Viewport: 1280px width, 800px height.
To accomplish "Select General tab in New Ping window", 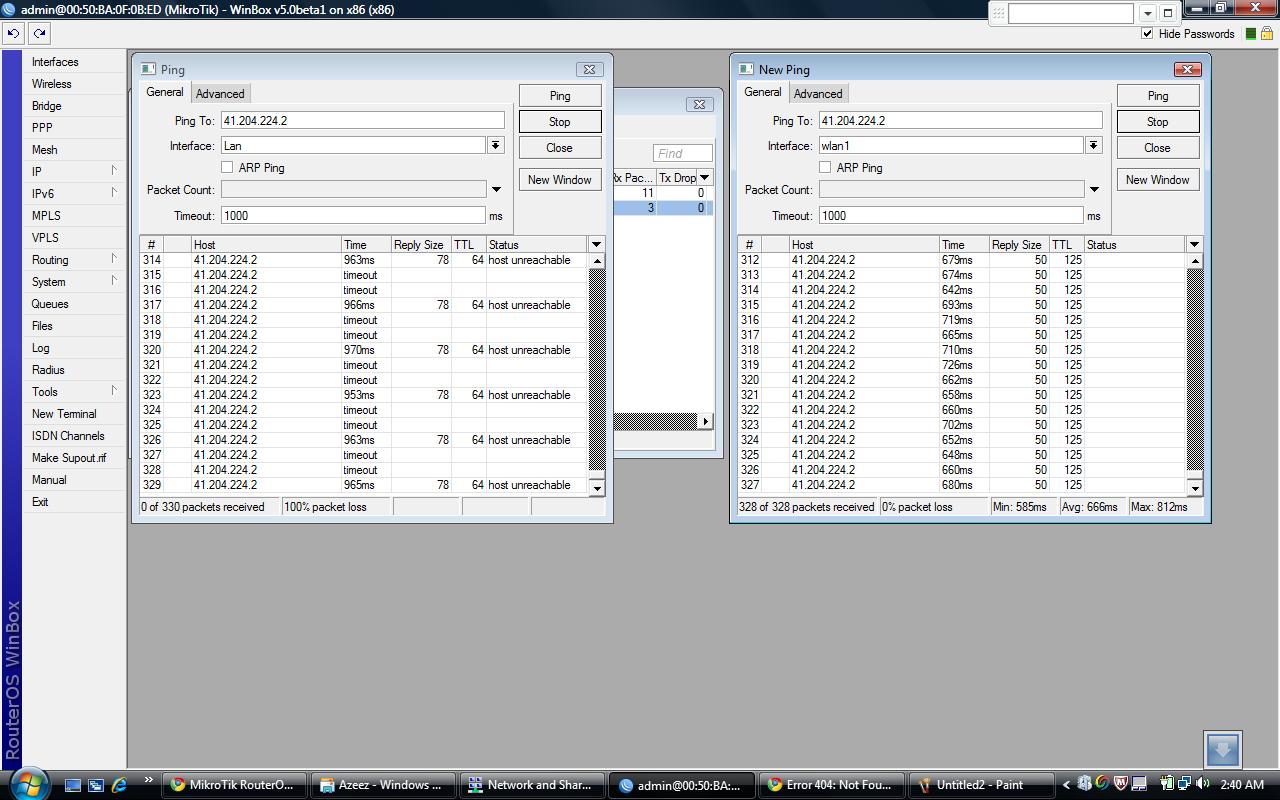I will (762, 92).
